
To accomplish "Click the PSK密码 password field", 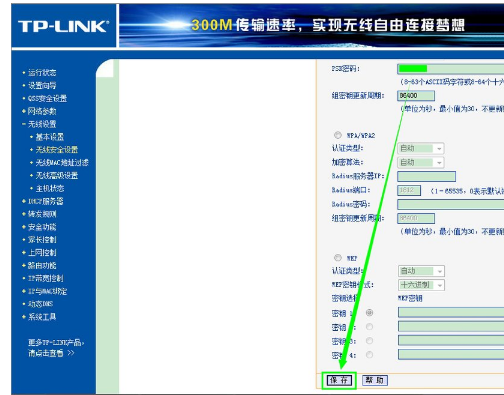I will click(x=451, y=69).
